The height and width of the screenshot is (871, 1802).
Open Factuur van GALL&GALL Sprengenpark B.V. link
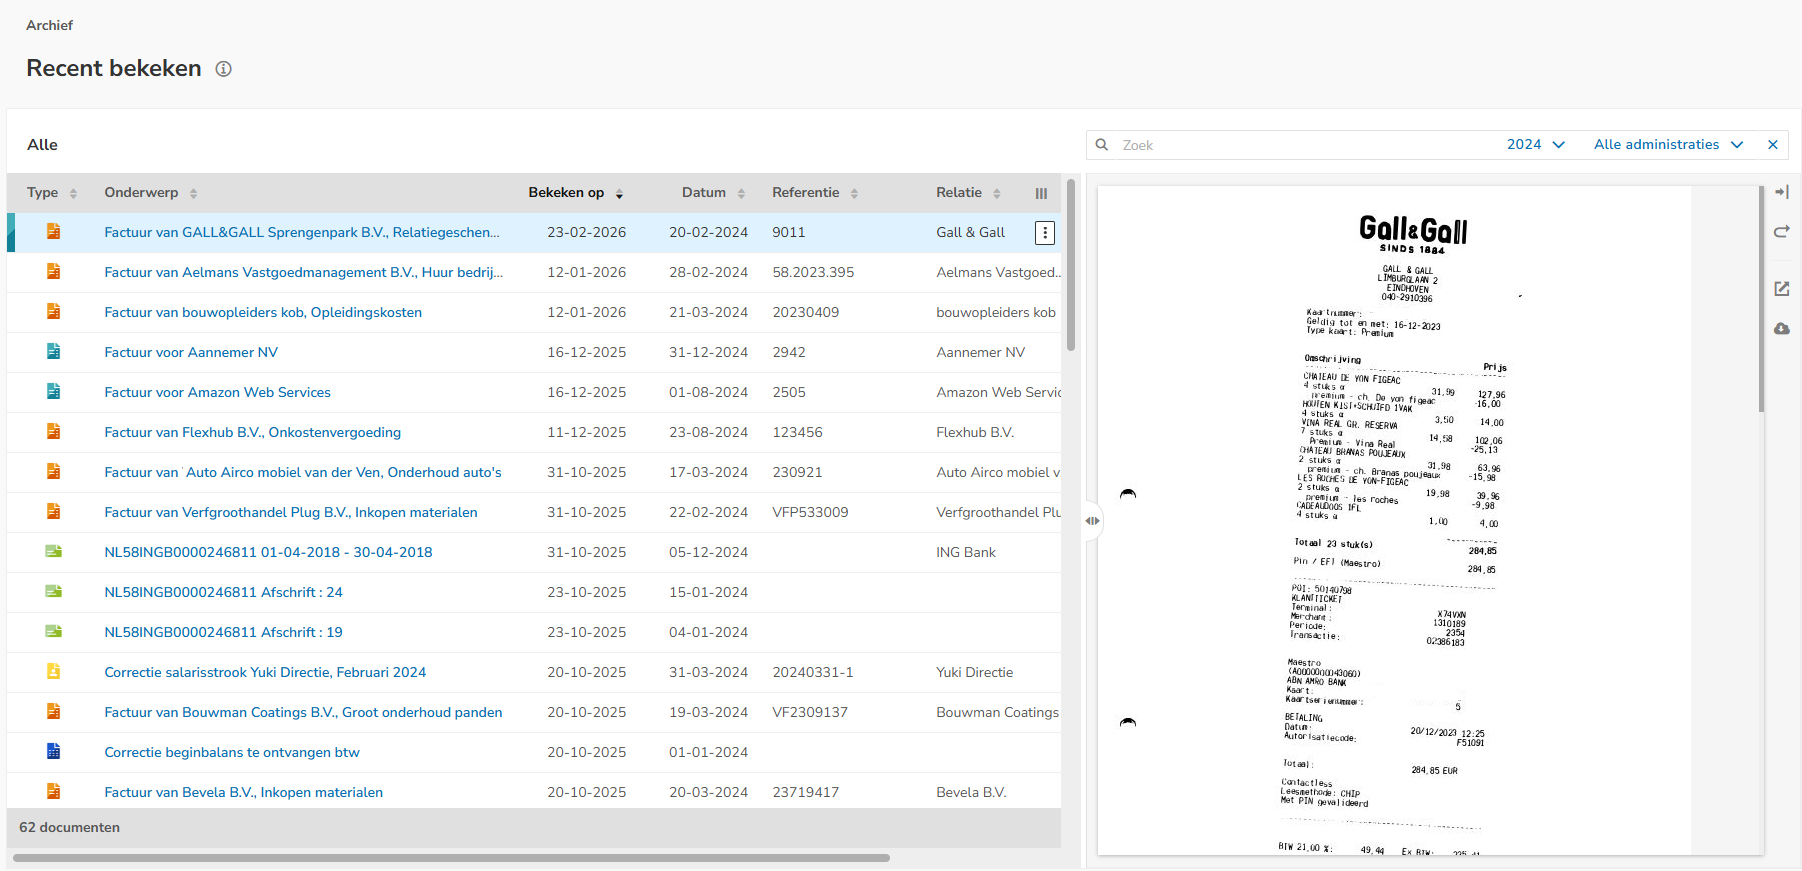(x=302, y=233)
